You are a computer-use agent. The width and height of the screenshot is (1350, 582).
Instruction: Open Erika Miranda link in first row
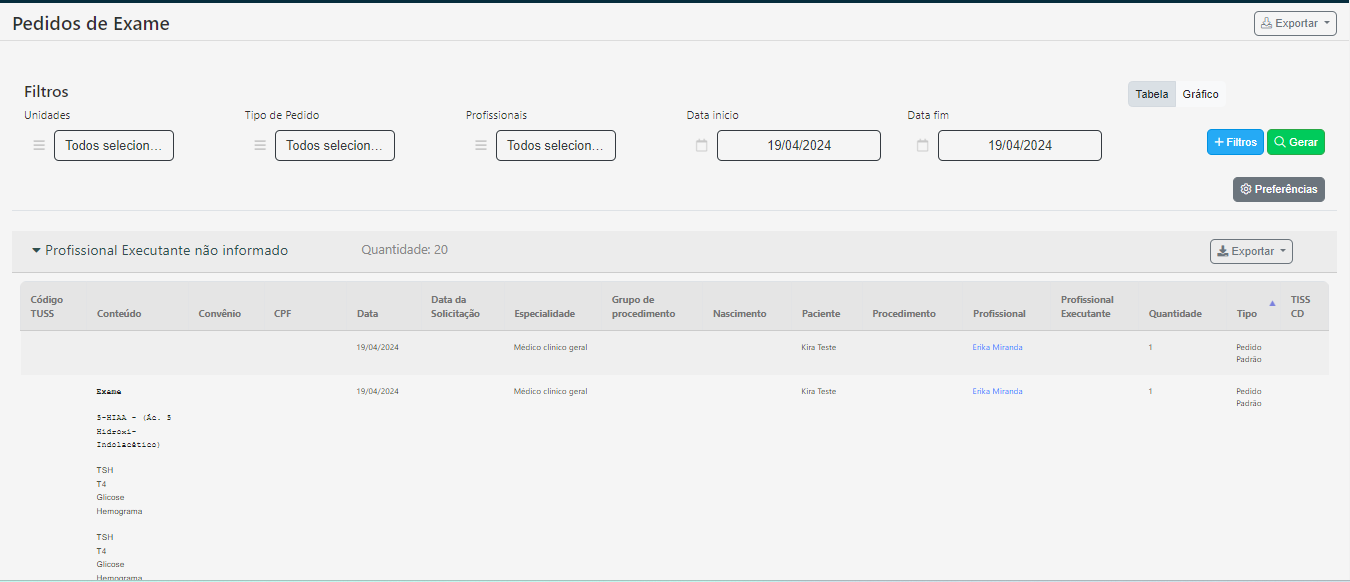pos(997,348)
